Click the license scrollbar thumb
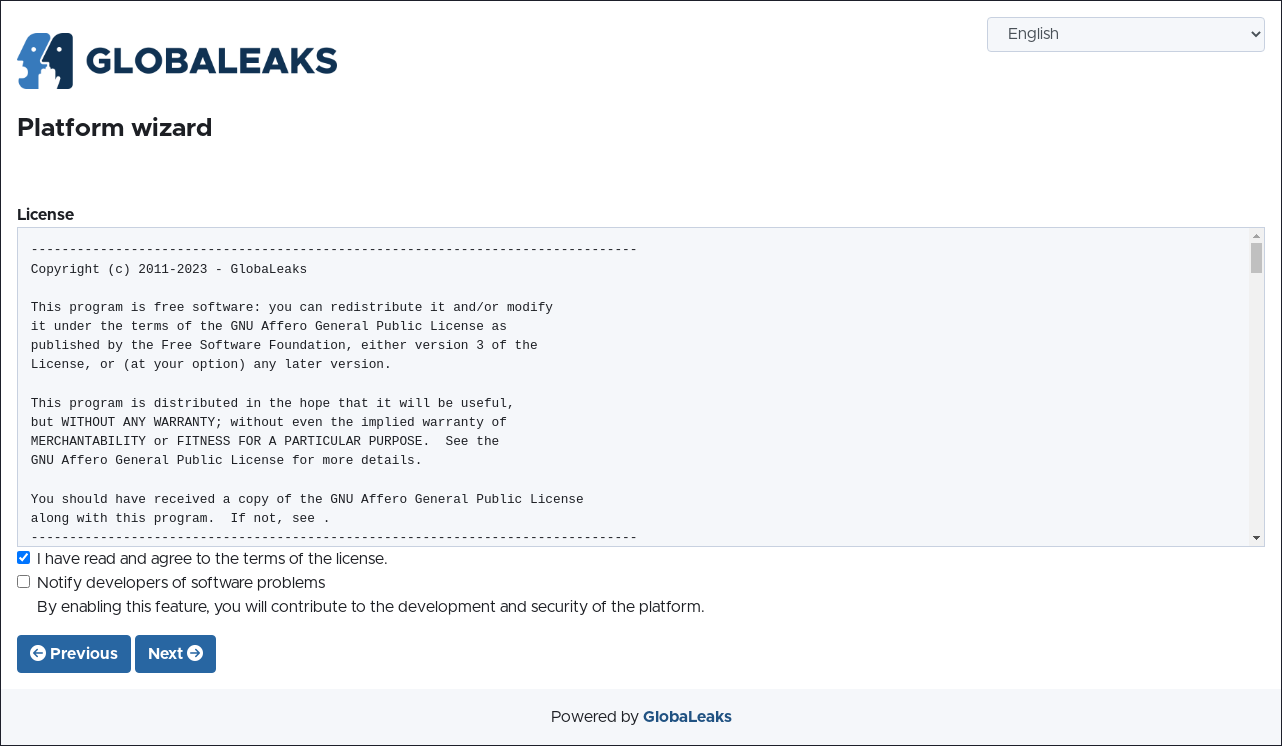Image resolution: width=1282 pixels, height=746 pixels. click(1256, 257)
